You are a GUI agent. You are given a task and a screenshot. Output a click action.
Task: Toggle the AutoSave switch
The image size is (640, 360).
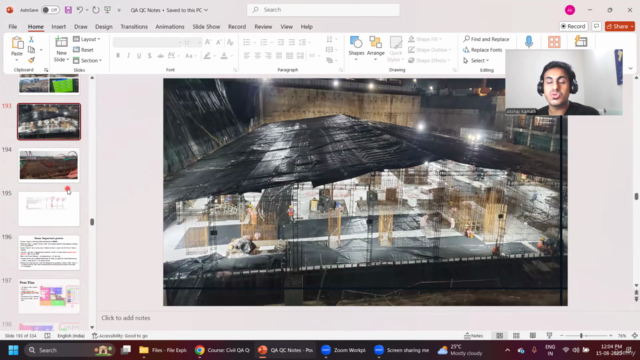[x=50, y=10]
